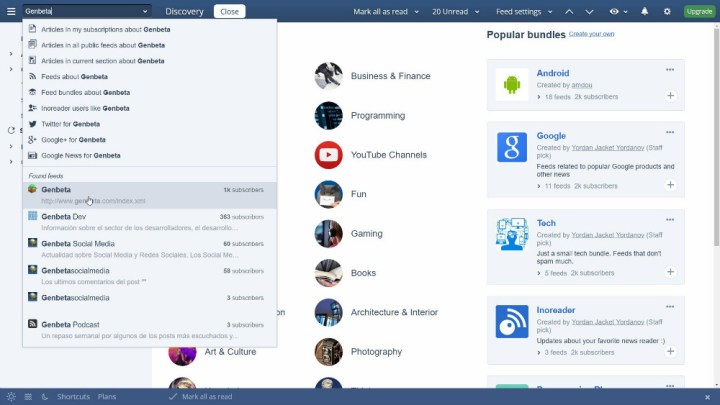Open the hamburger menu icon
Viewport: 720px width, 405px height.
point(10,11)
